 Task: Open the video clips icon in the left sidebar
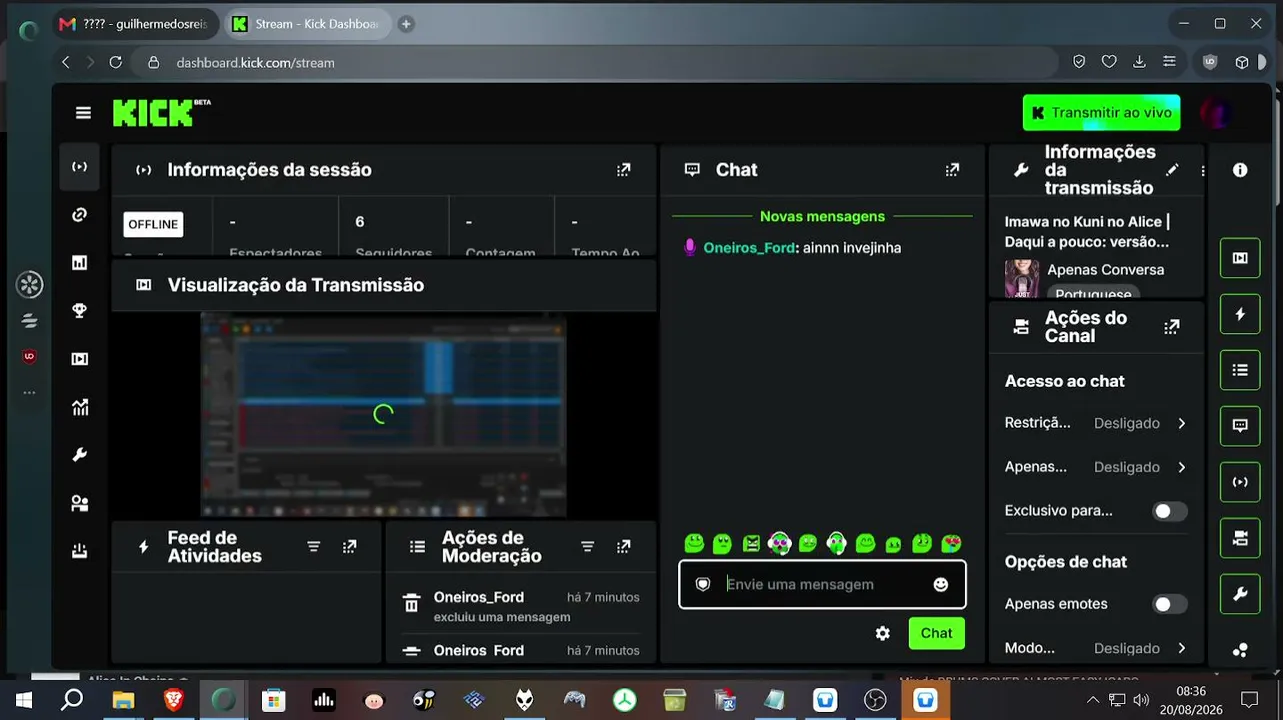coord(80,359)
